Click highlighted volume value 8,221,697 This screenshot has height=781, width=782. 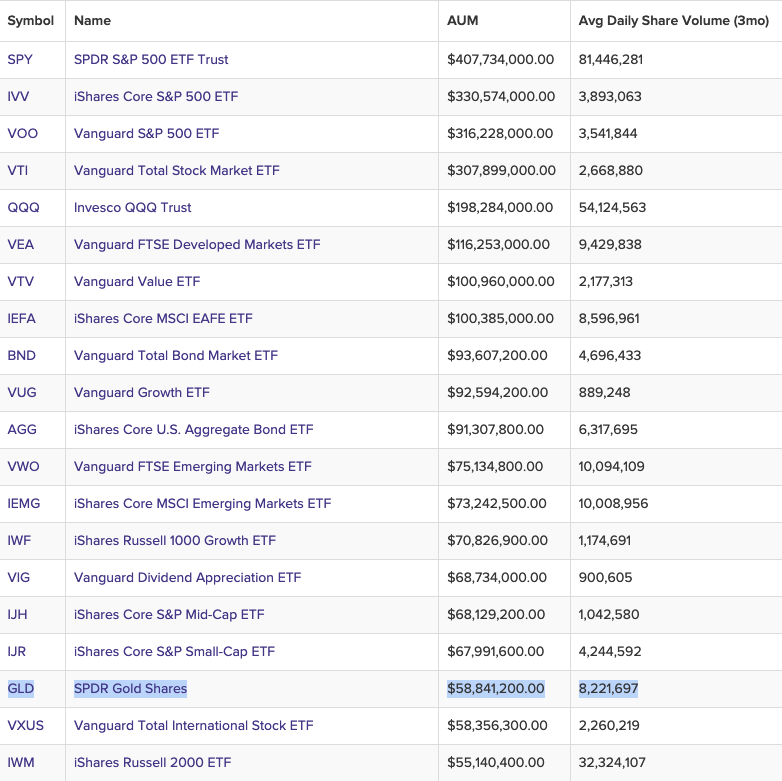click(608, 688)
